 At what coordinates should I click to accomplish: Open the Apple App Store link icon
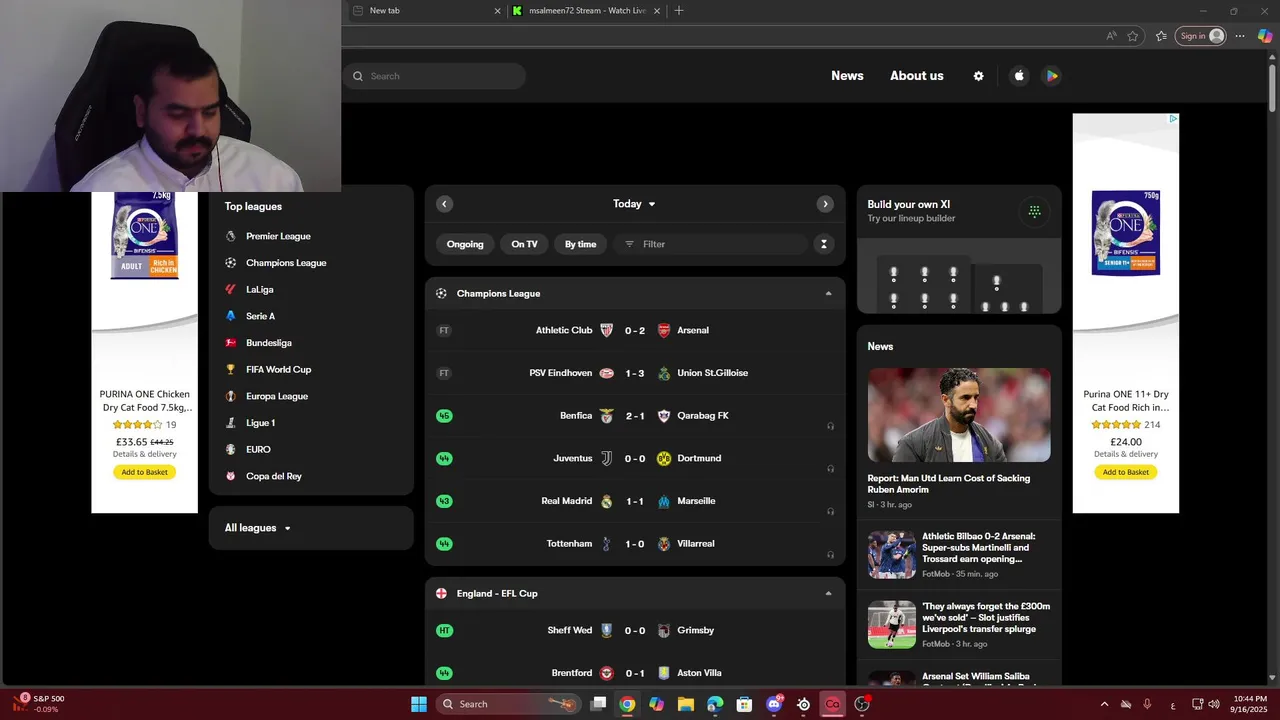pyautogui.click(x=1019, y=76)
